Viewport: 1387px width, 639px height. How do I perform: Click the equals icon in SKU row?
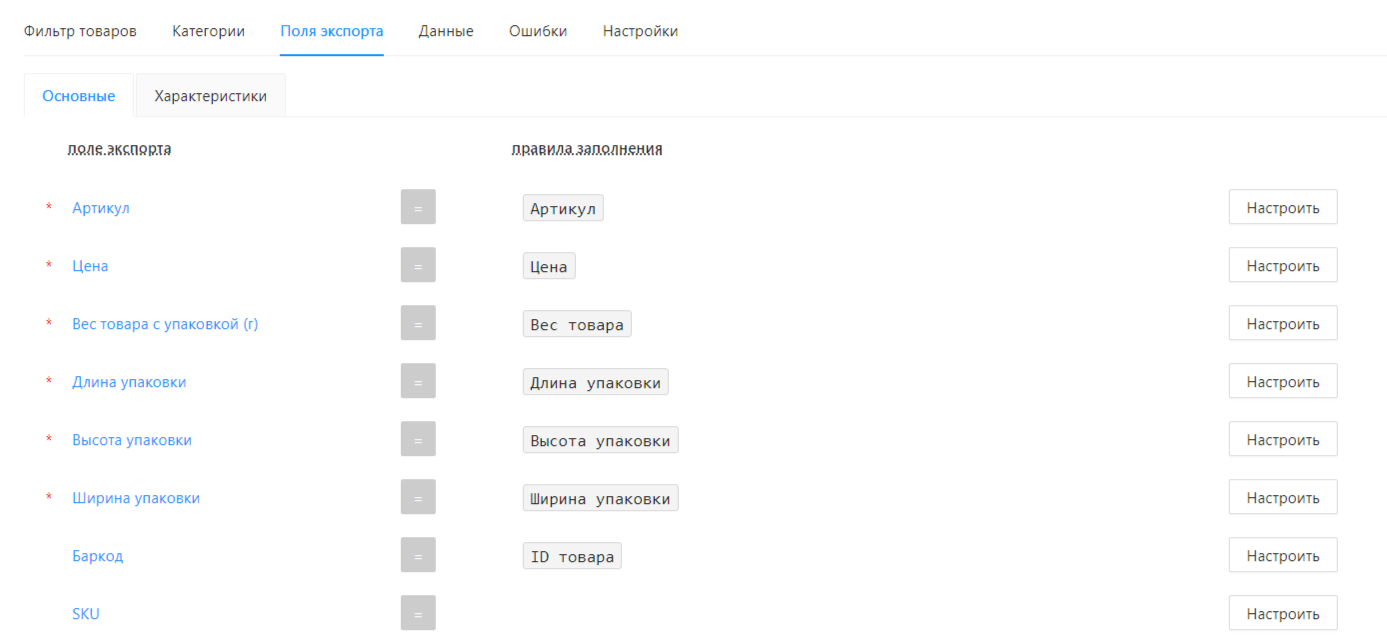(418, 613)
